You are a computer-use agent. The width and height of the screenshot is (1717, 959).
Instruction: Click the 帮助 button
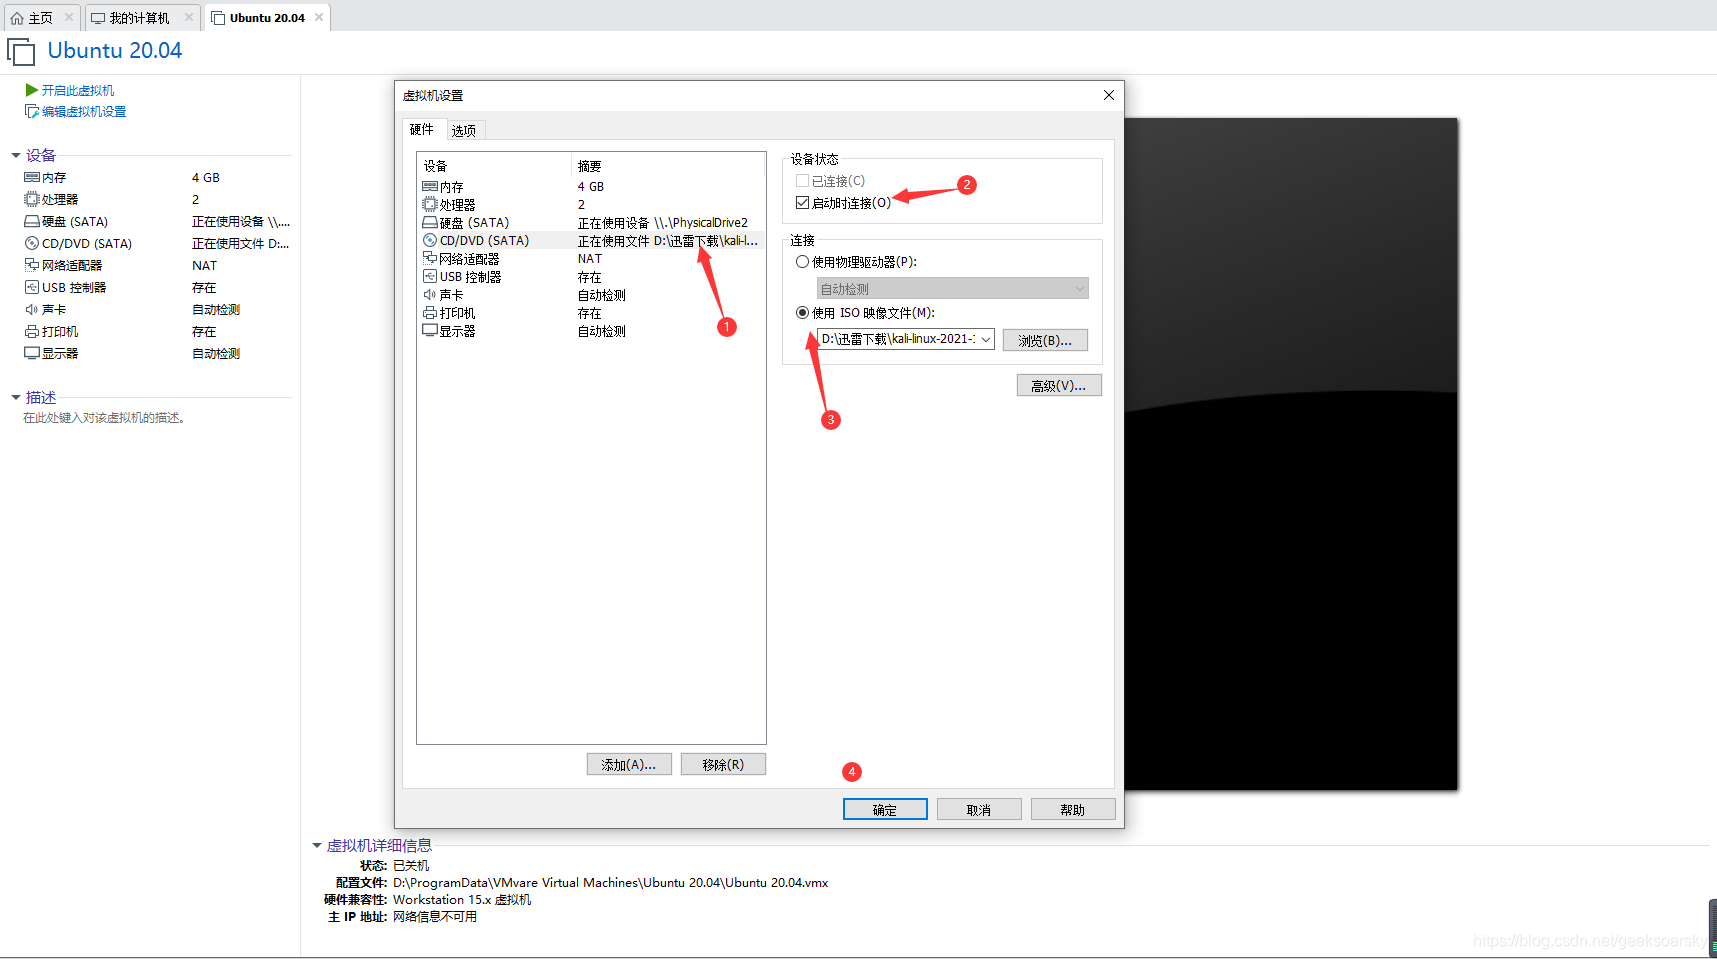[x=1073, y=809]
